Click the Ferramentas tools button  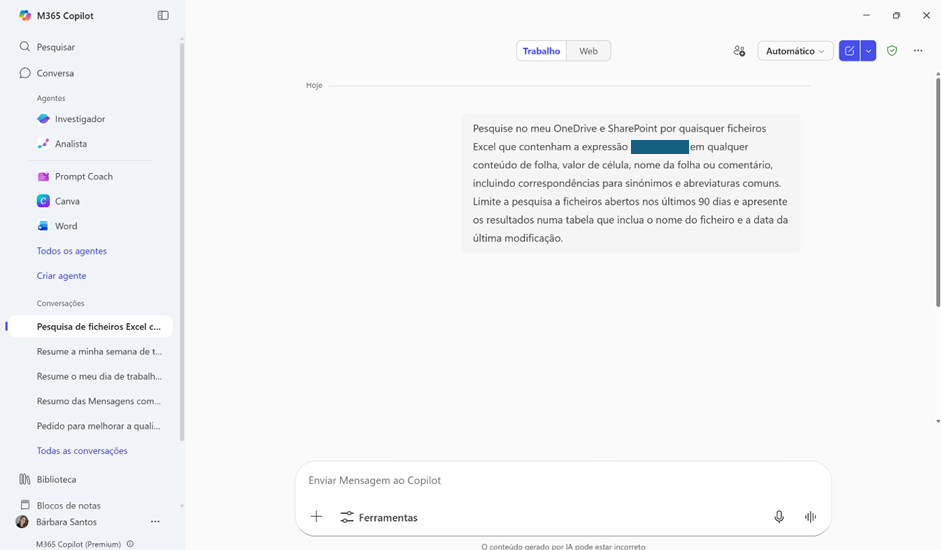point(379,518)
